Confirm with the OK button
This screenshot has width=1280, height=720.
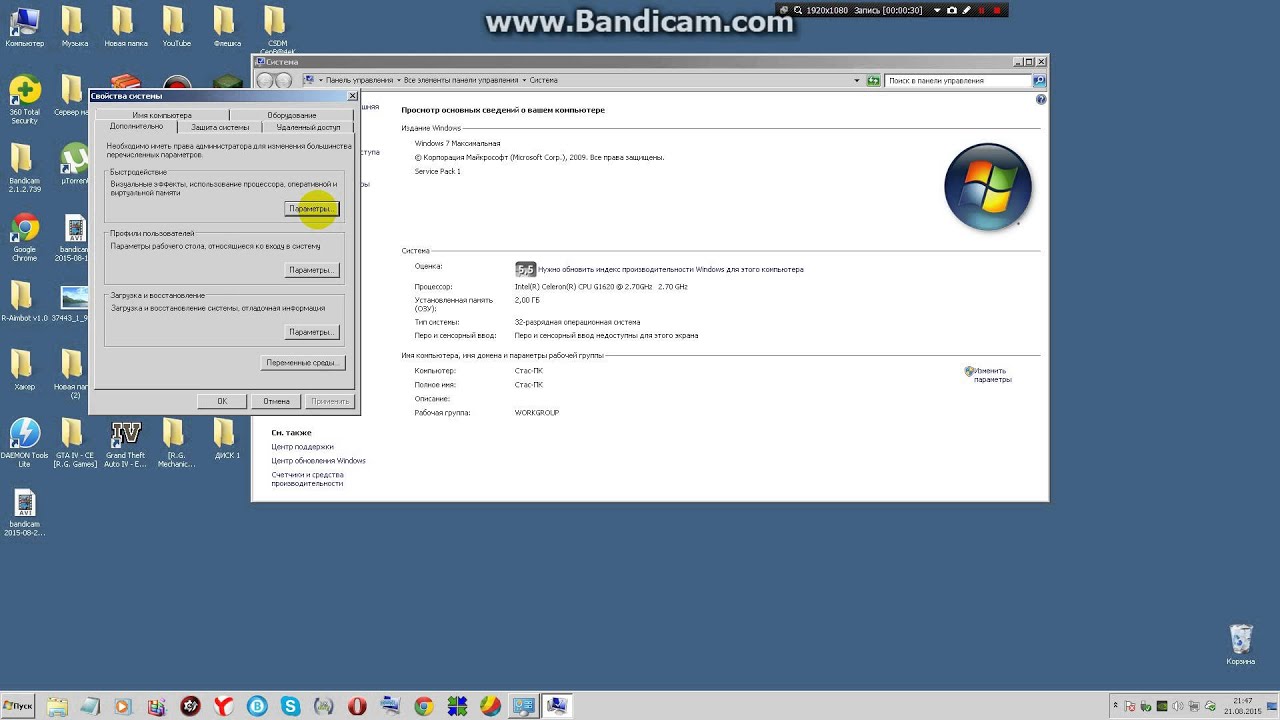click(x=222, y=401)
